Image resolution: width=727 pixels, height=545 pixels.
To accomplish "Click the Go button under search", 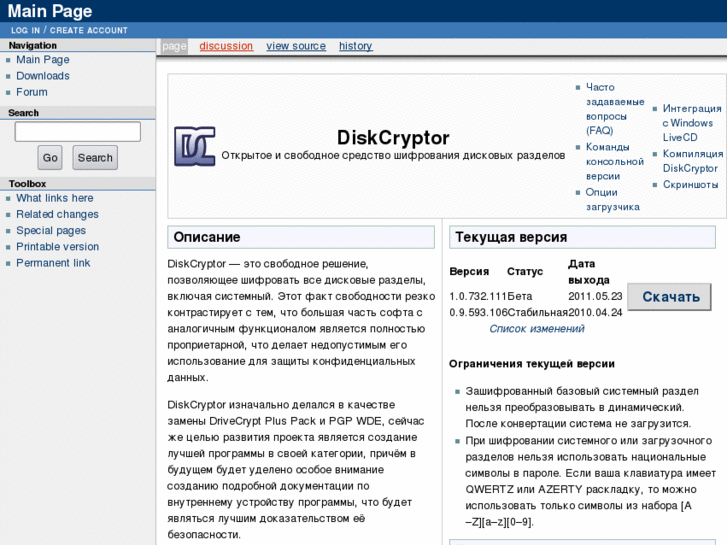I will pos(50,158).
